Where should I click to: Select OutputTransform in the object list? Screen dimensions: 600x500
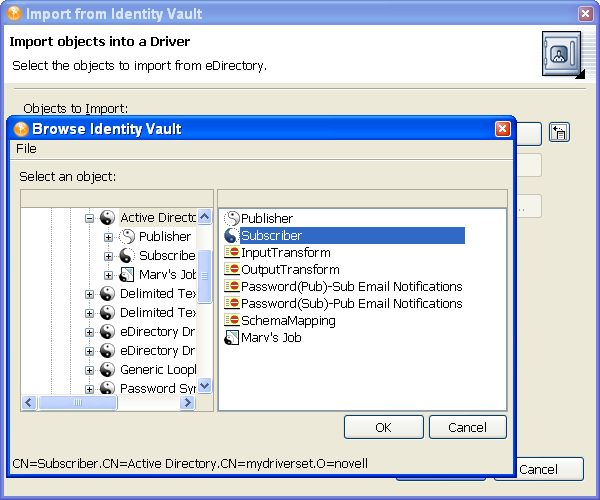(290, 269)
